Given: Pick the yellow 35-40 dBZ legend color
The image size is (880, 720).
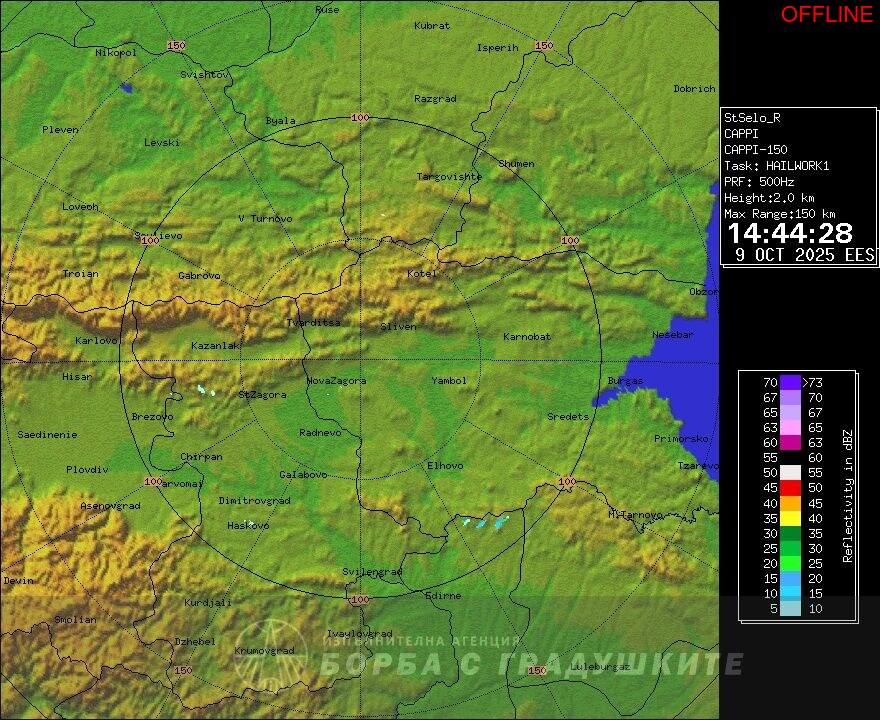Looking at the screenshot, I should (x=791, y=518).
